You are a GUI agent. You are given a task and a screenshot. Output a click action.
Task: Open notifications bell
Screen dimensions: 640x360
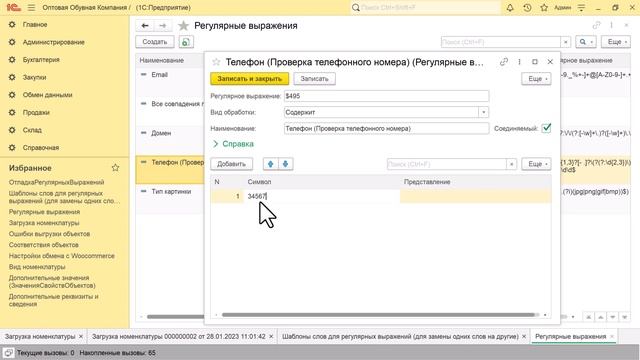[510, 8]
